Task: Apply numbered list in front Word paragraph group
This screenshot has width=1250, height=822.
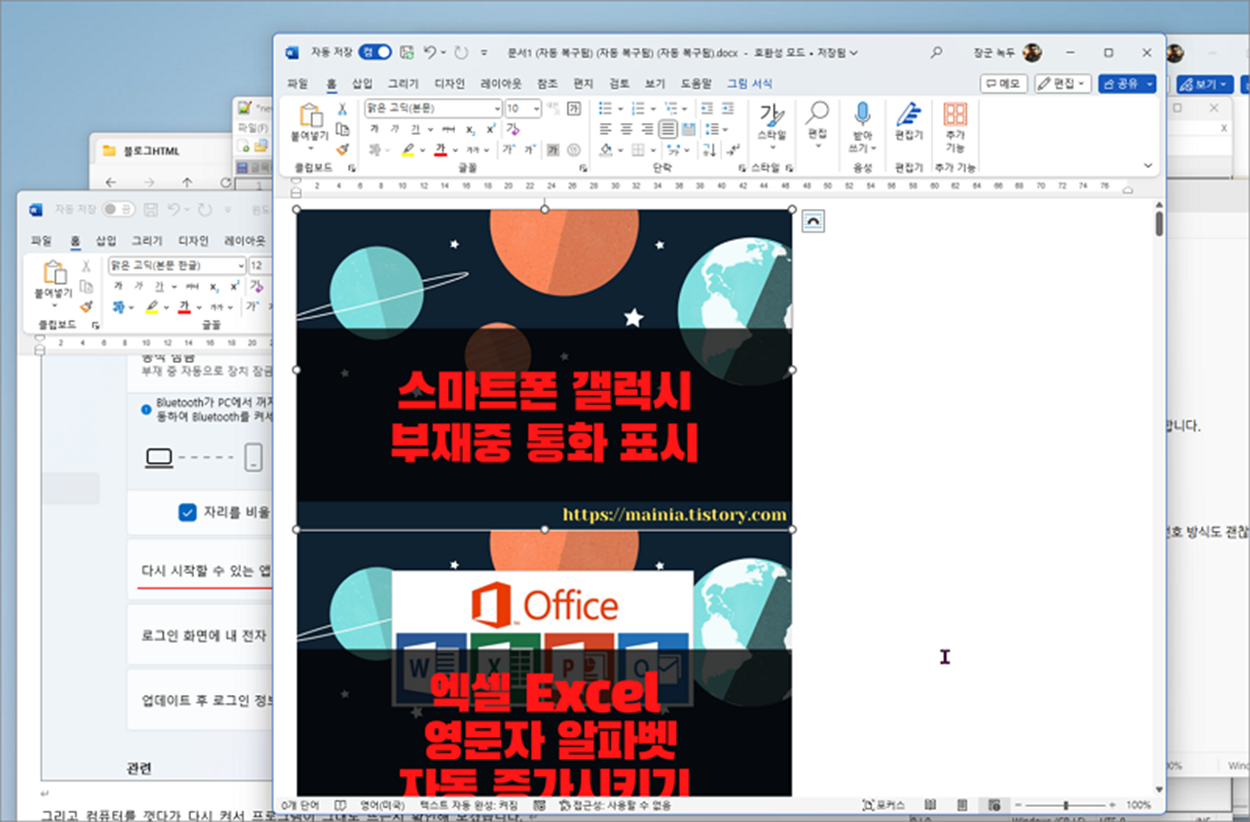Action: pos(637,108)
